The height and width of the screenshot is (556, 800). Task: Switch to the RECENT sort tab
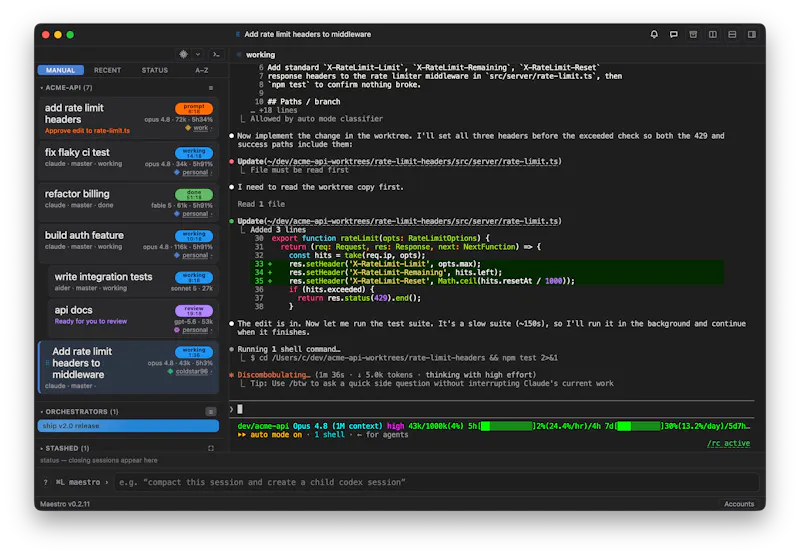click(107, 70)
